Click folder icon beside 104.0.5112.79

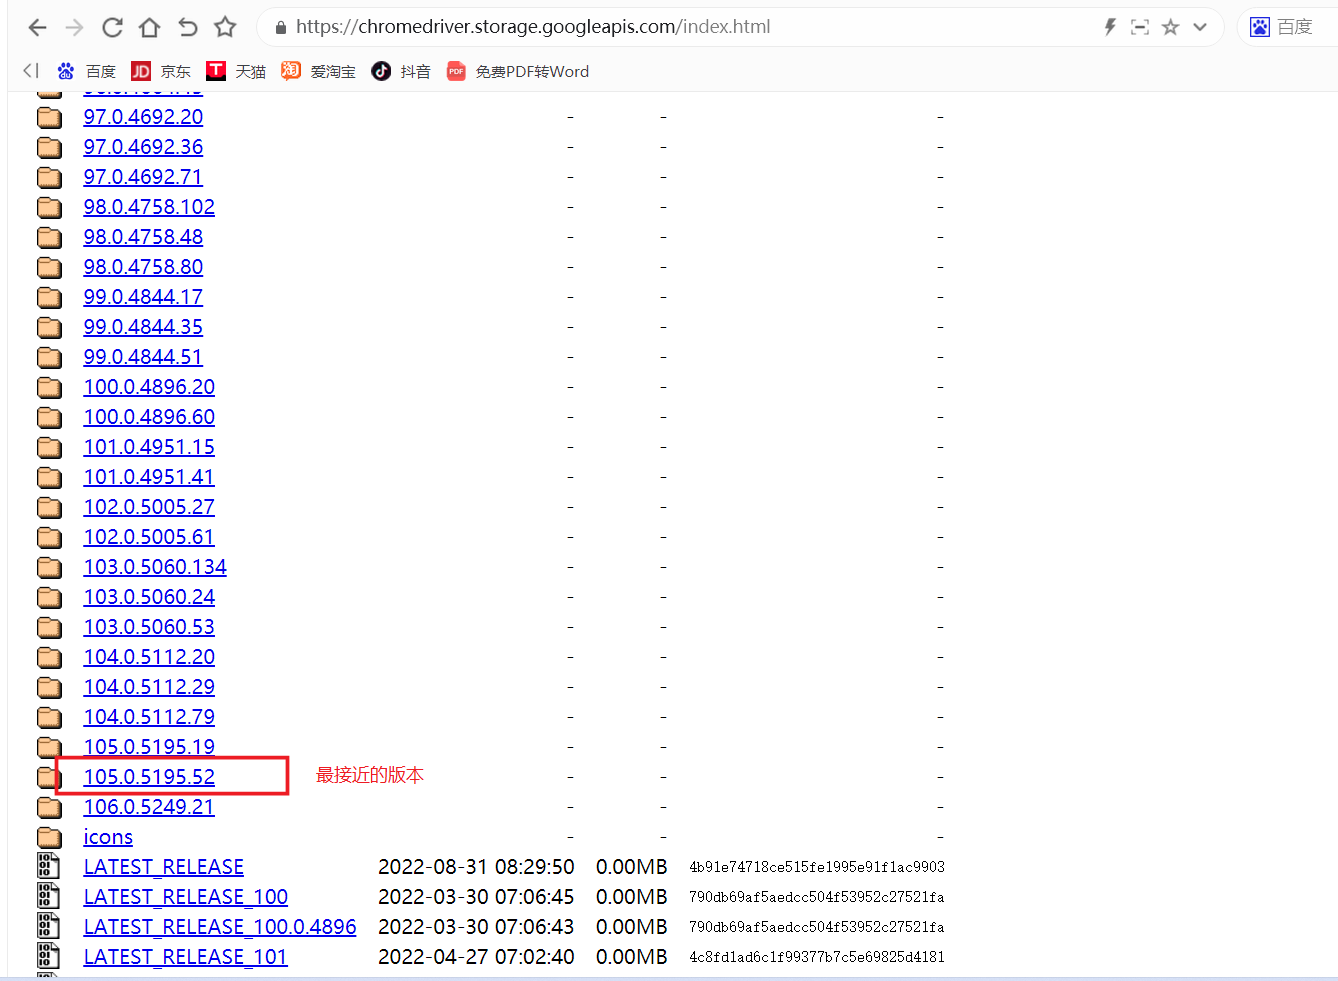[49, 717]
